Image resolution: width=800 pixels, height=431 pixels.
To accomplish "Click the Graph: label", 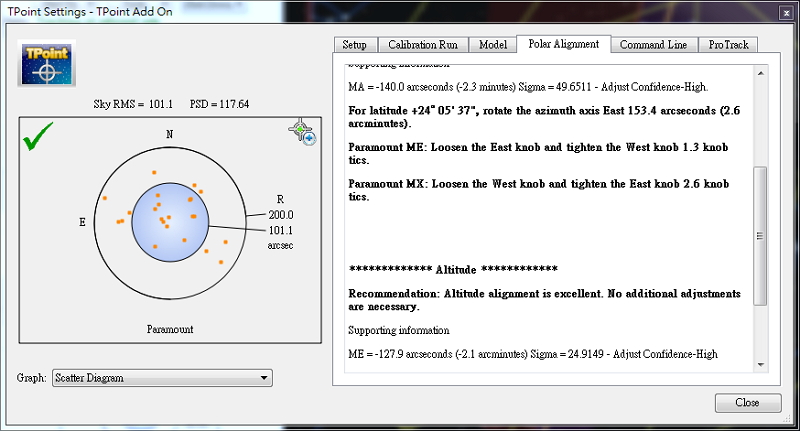I will coord(32,378).
